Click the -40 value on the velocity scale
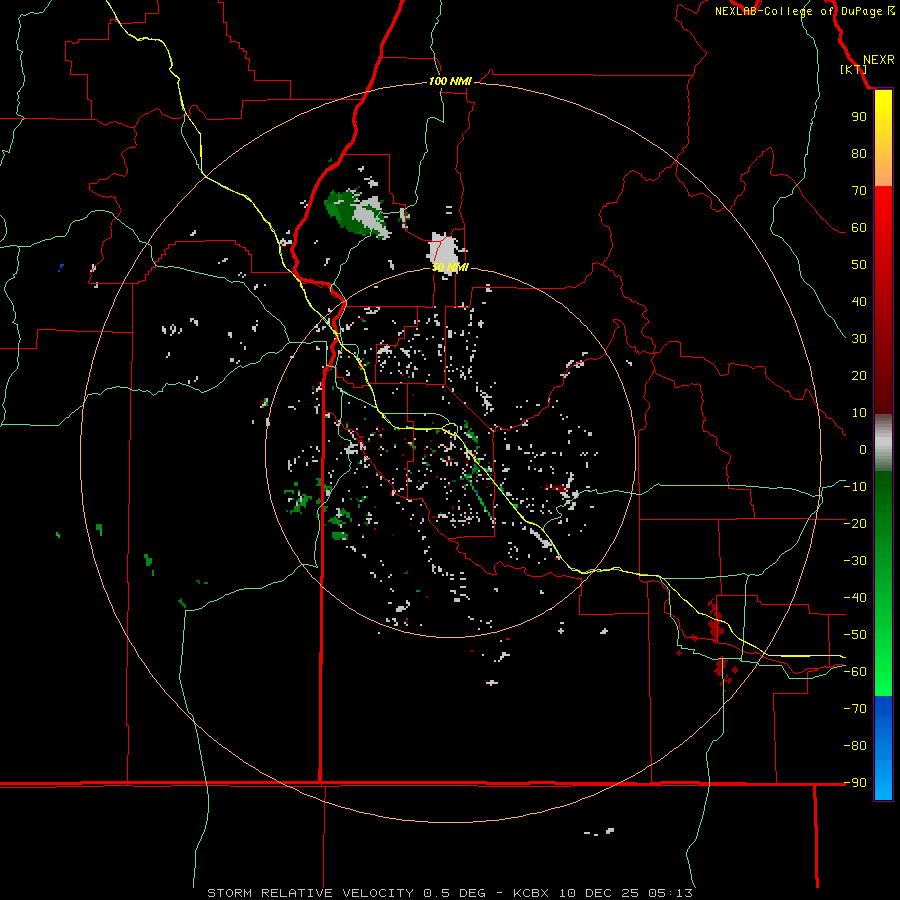The height and width of the screenshot is (900, 900). [855, 598]
